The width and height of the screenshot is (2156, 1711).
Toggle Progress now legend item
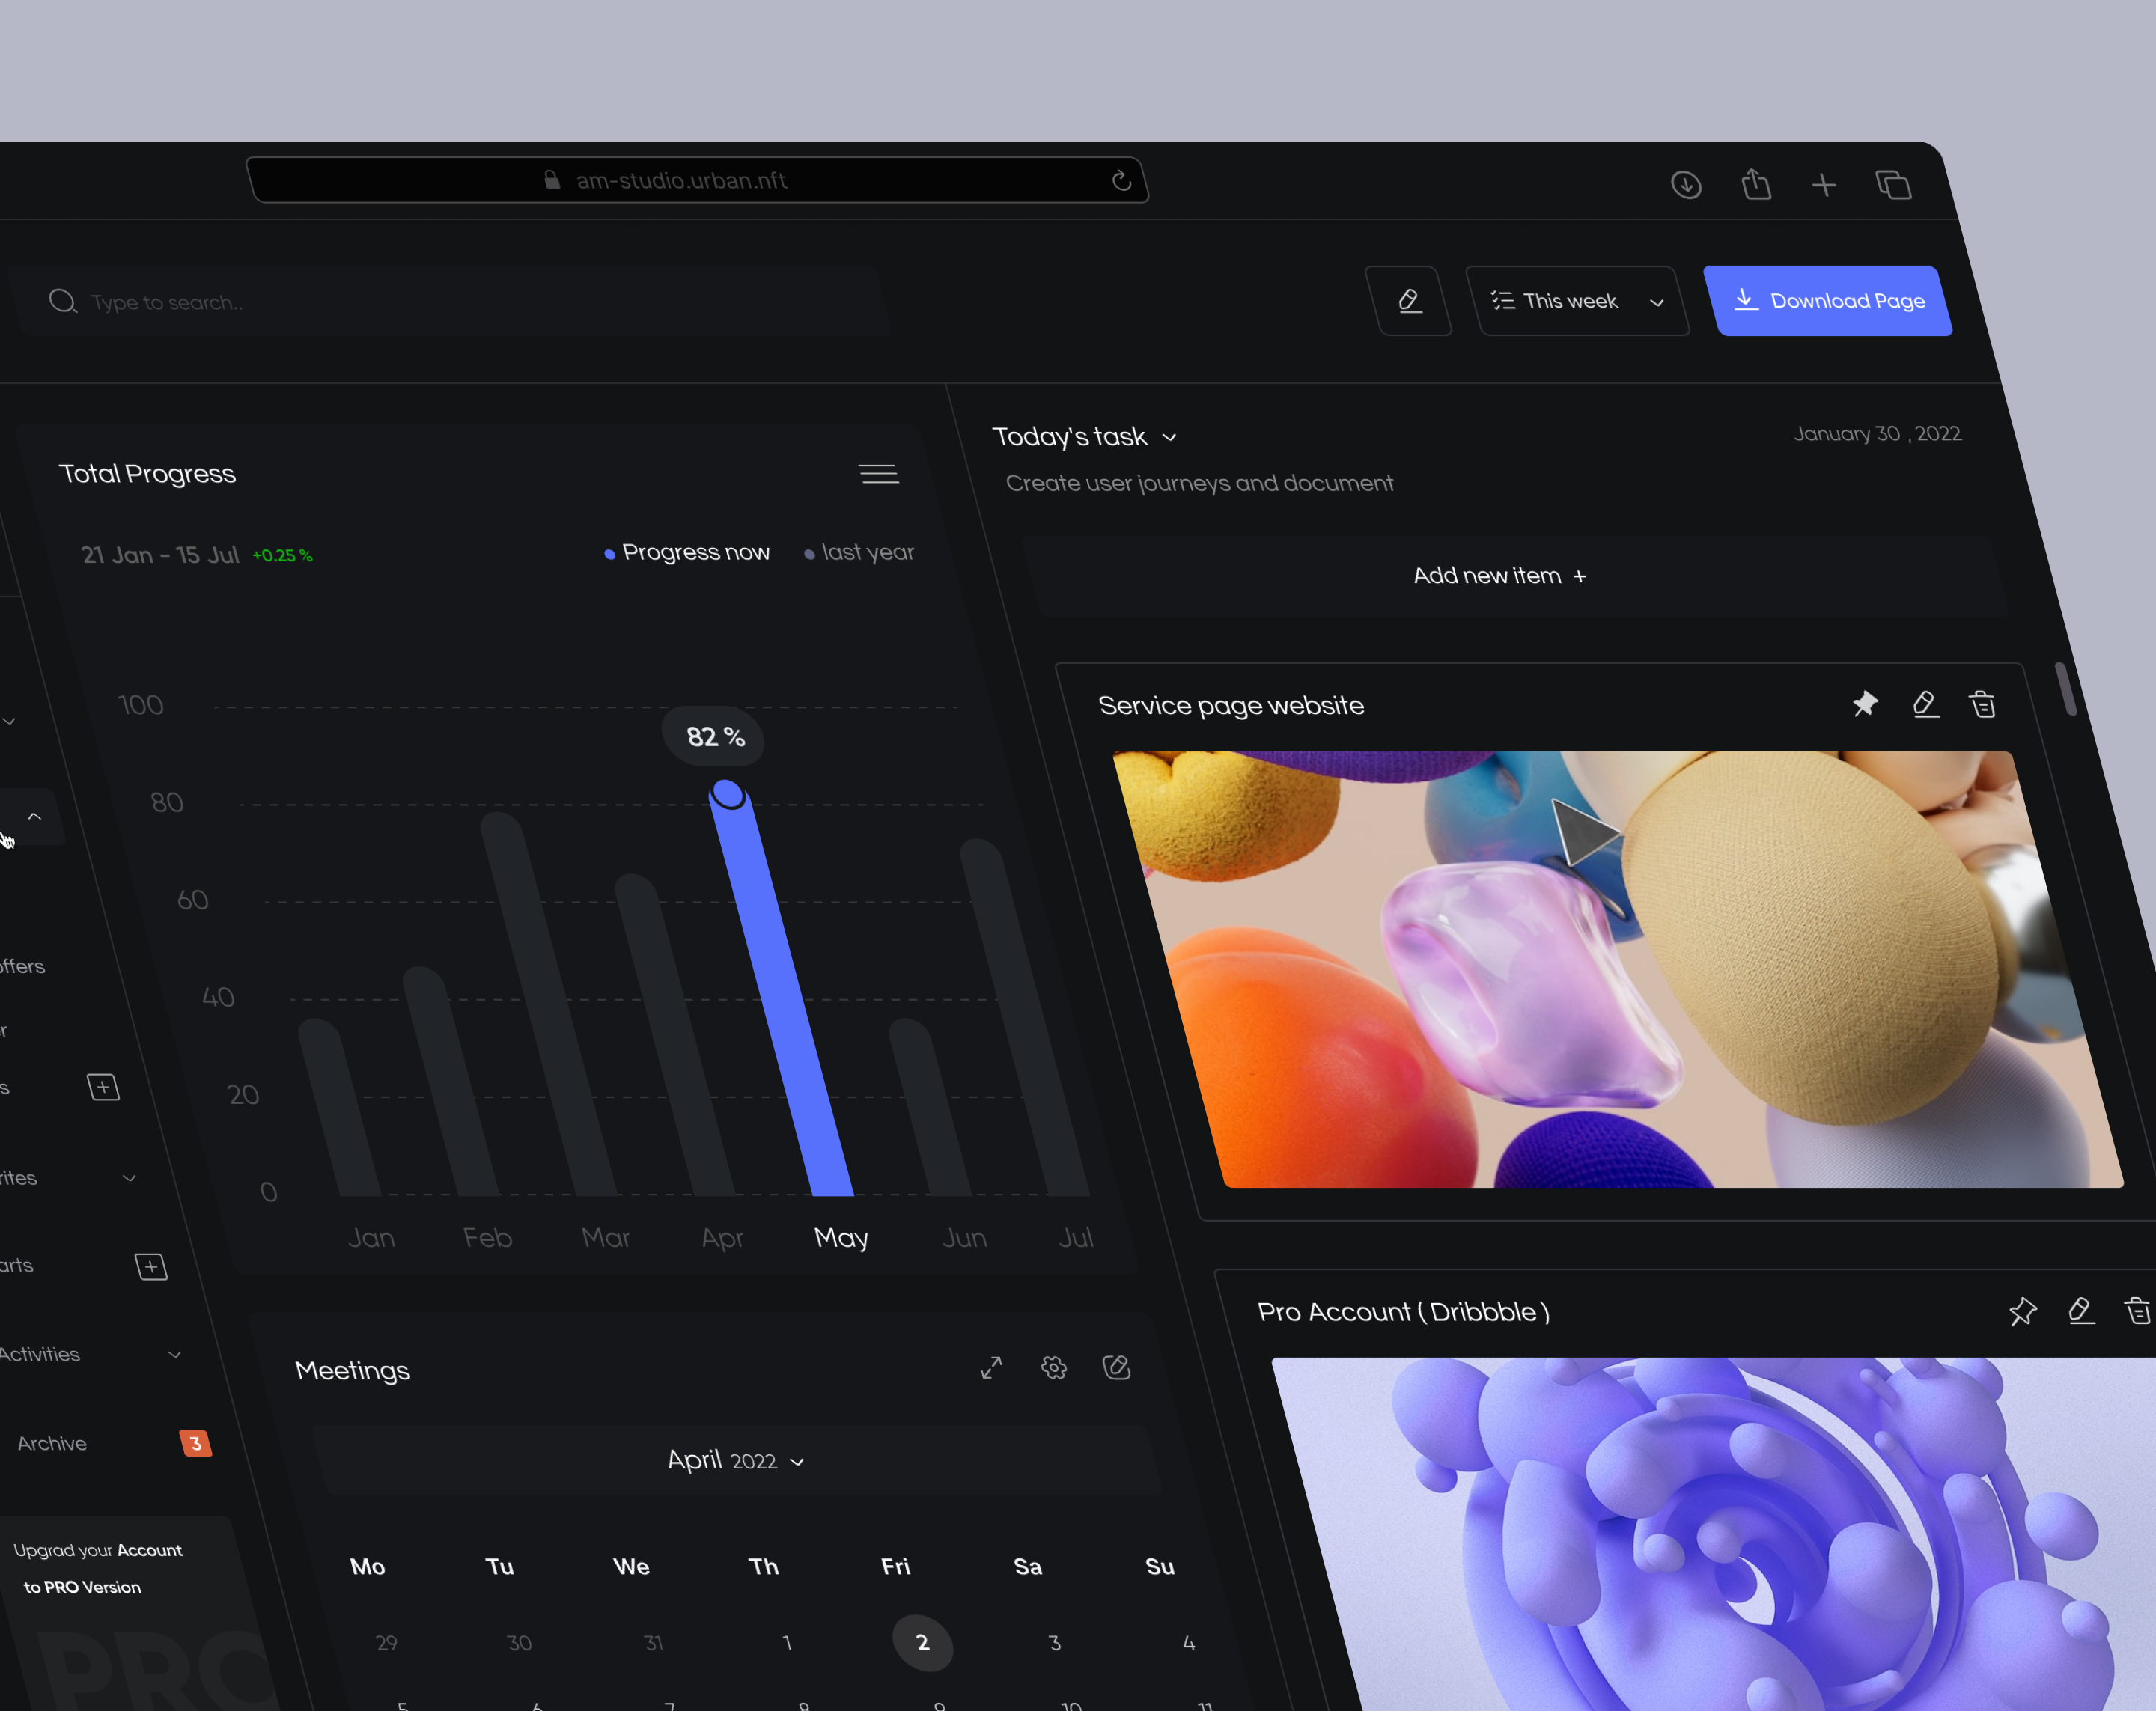pyautogui.click(x=687, y=553)
